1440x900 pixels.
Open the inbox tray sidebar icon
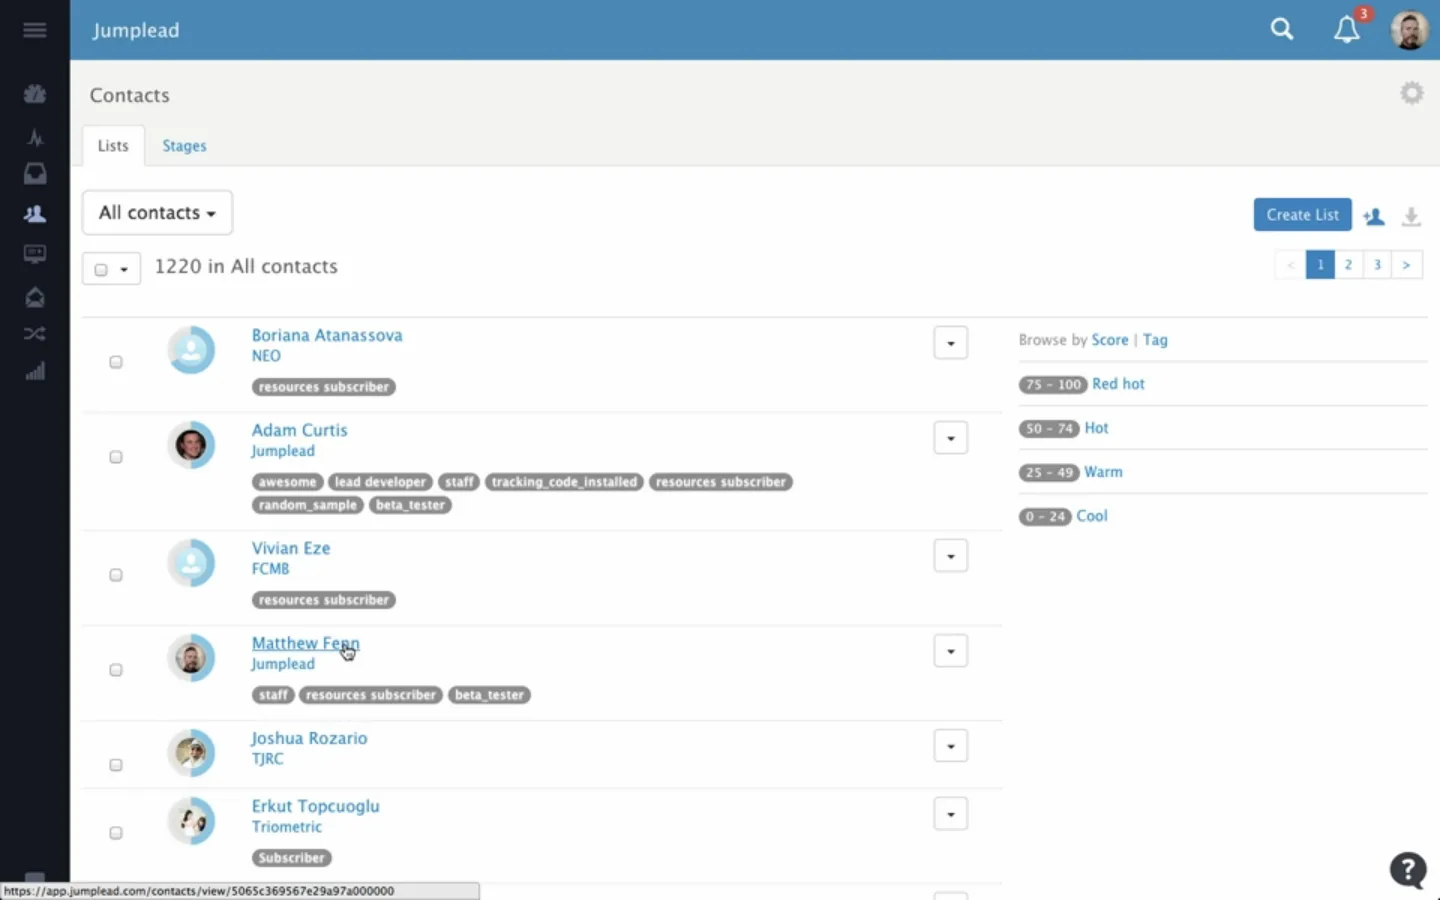[35, 174]
